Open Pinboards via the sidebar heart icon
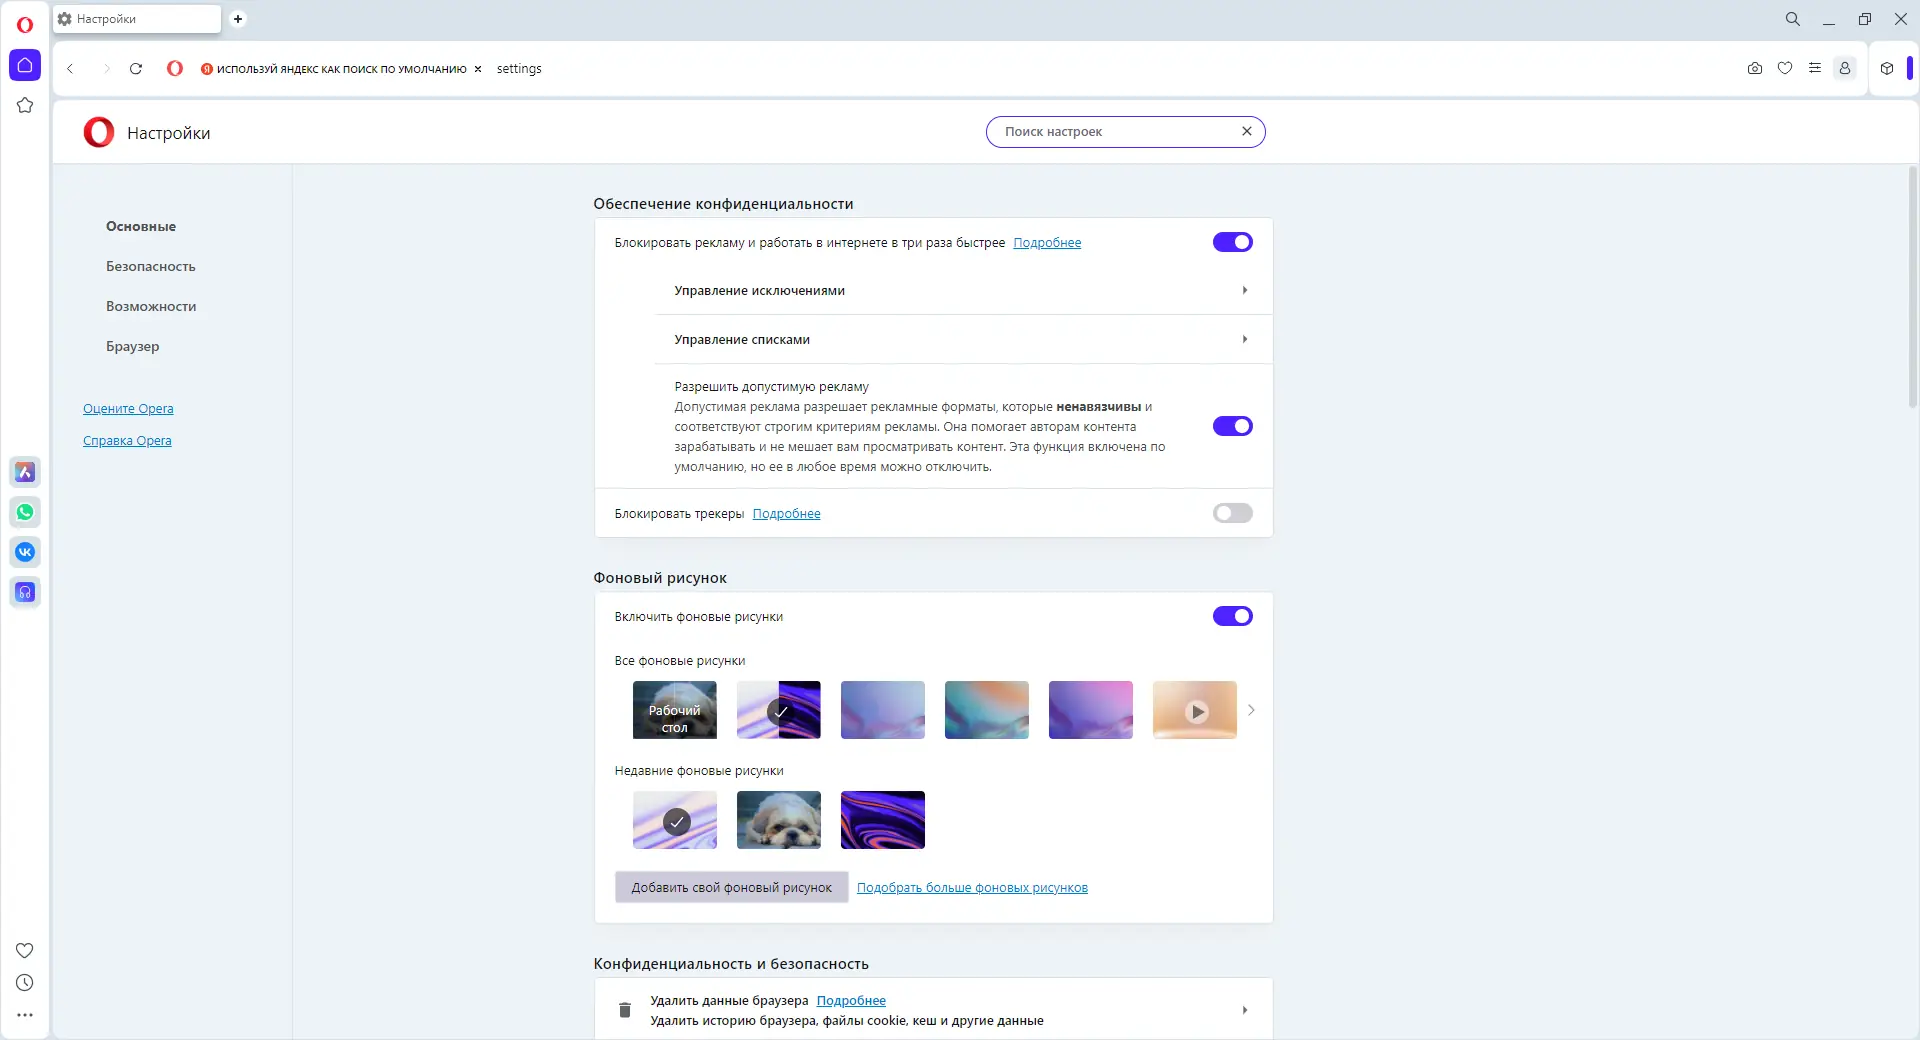 point(25,950)
